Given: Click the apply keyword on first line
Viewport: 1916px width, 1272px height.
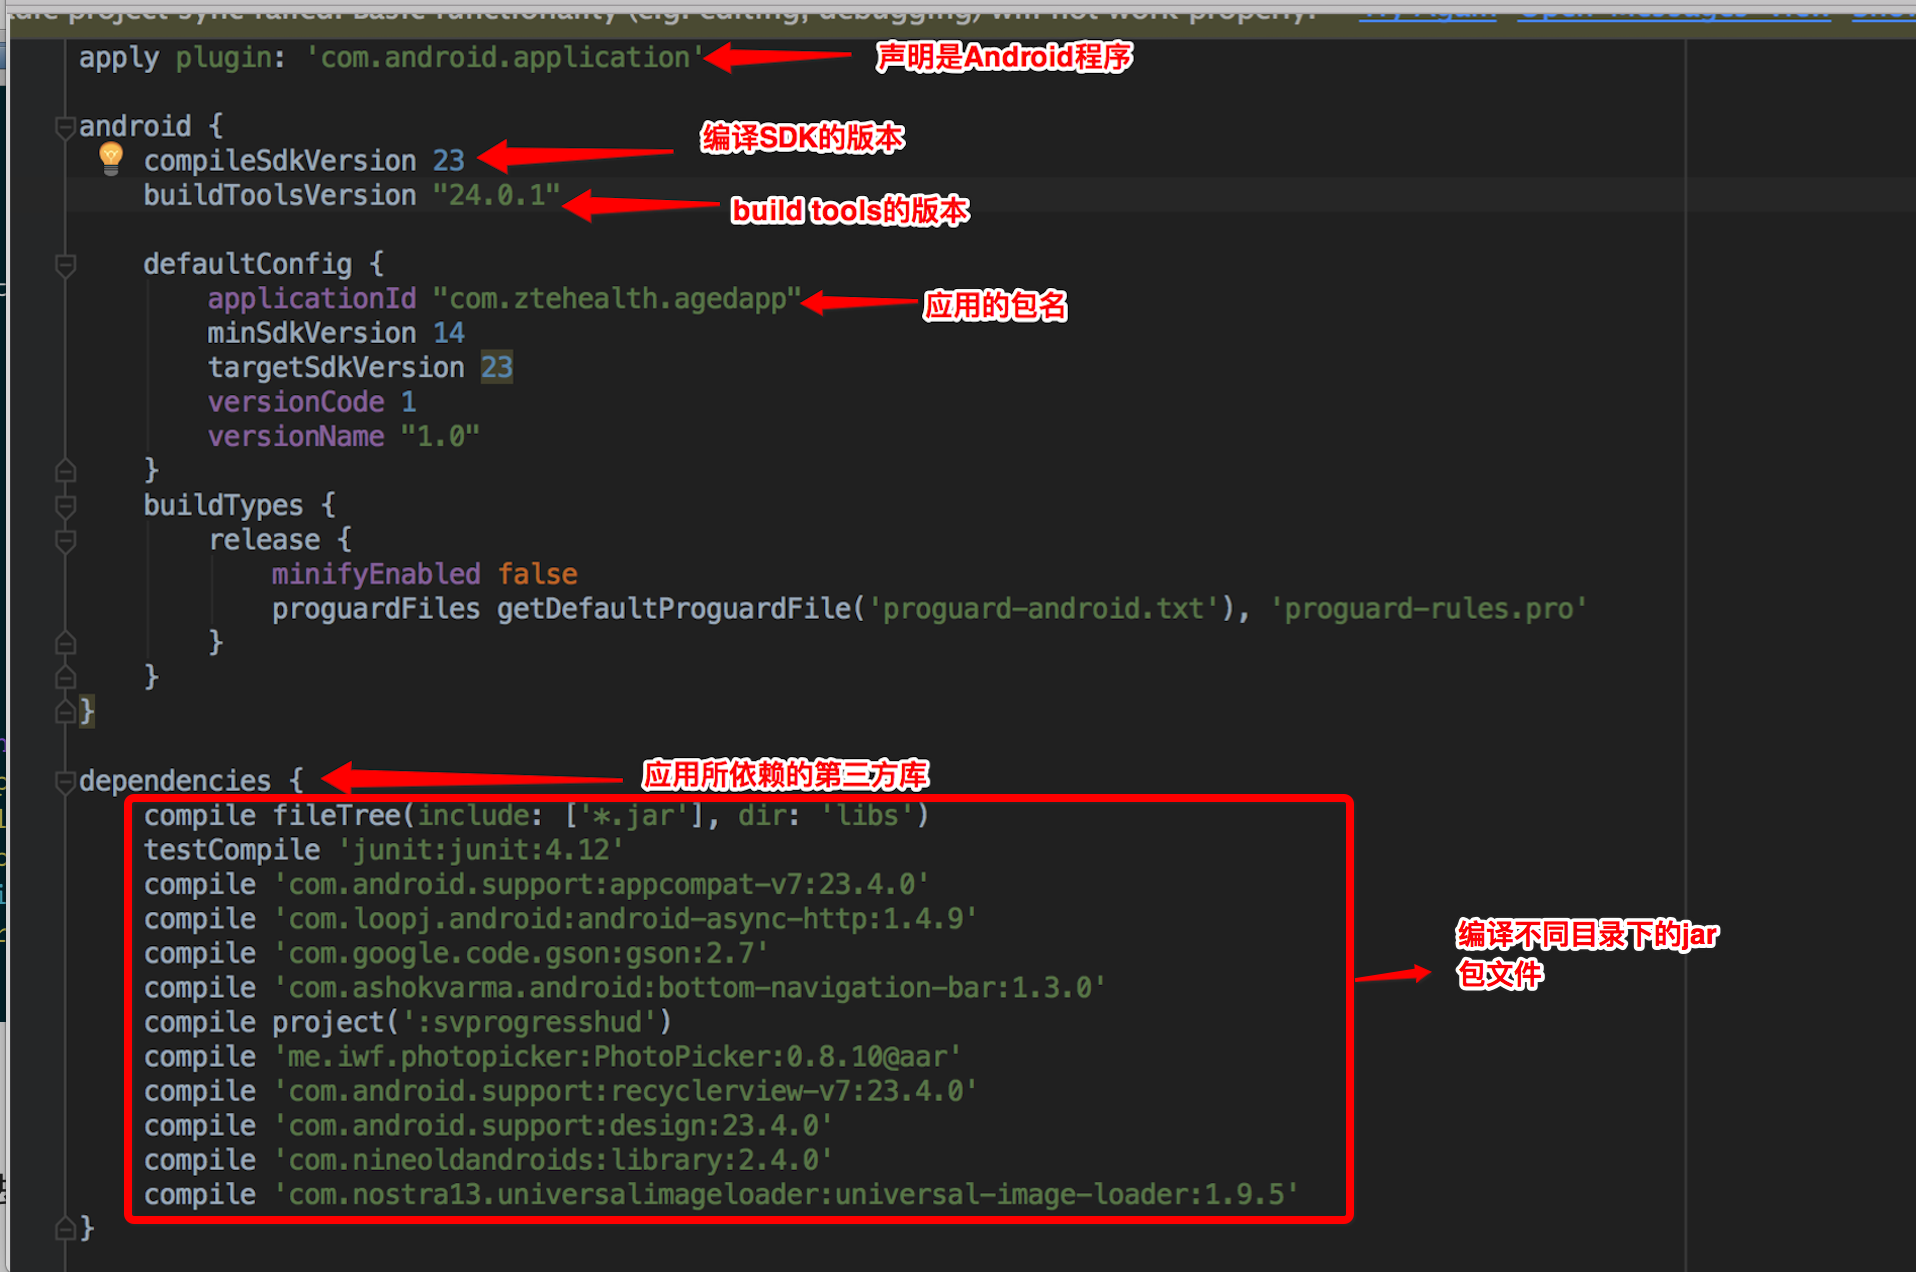Looking at the screenshot, I should click(x=119, y=58).
